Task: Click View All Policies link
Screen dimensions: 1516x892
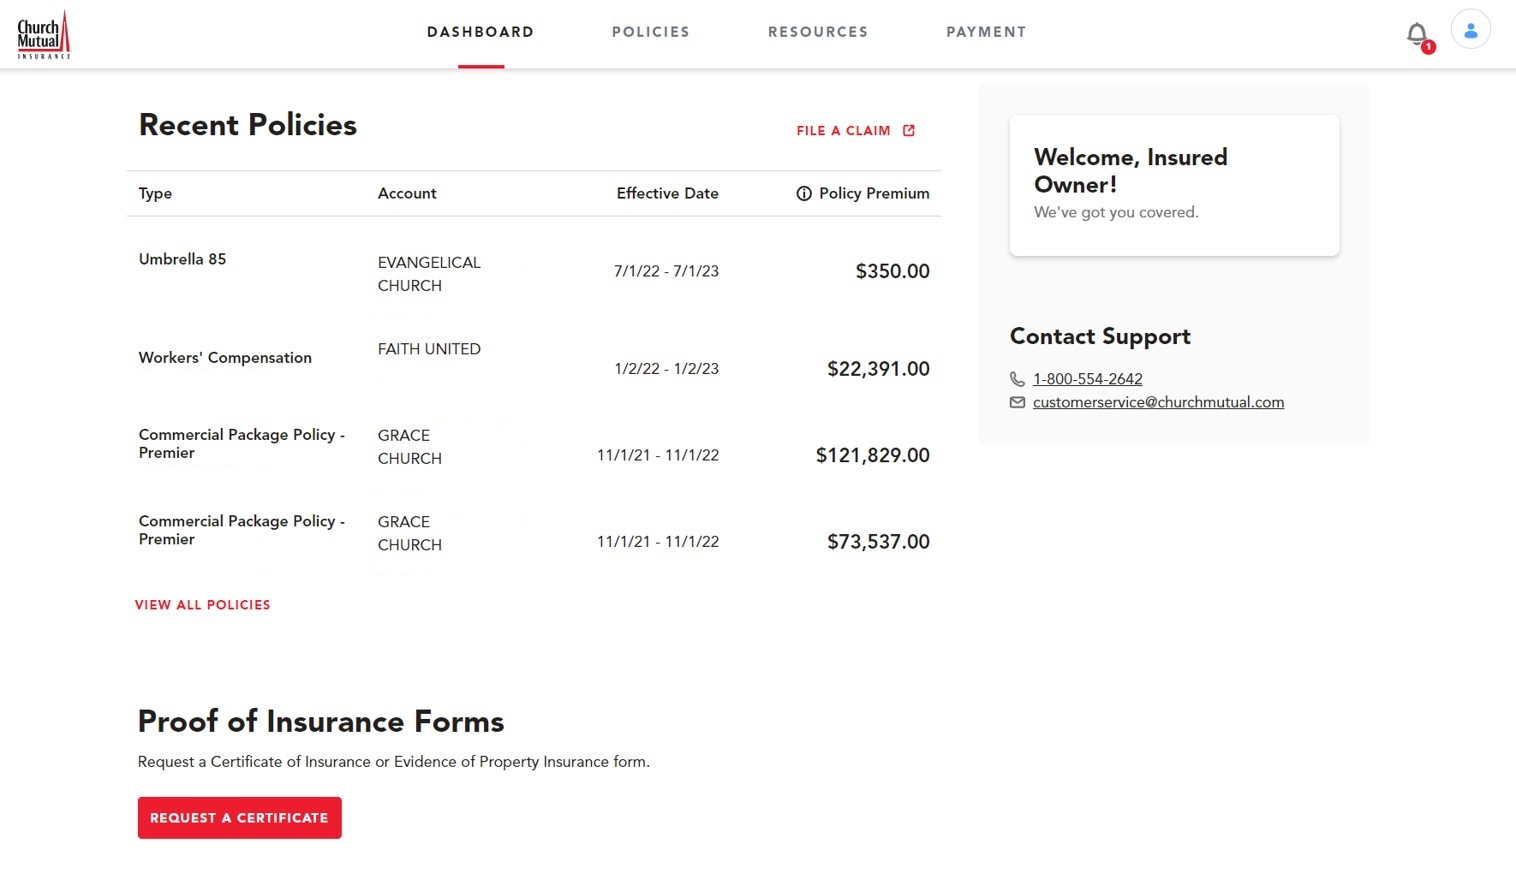Action: (203, 605)
